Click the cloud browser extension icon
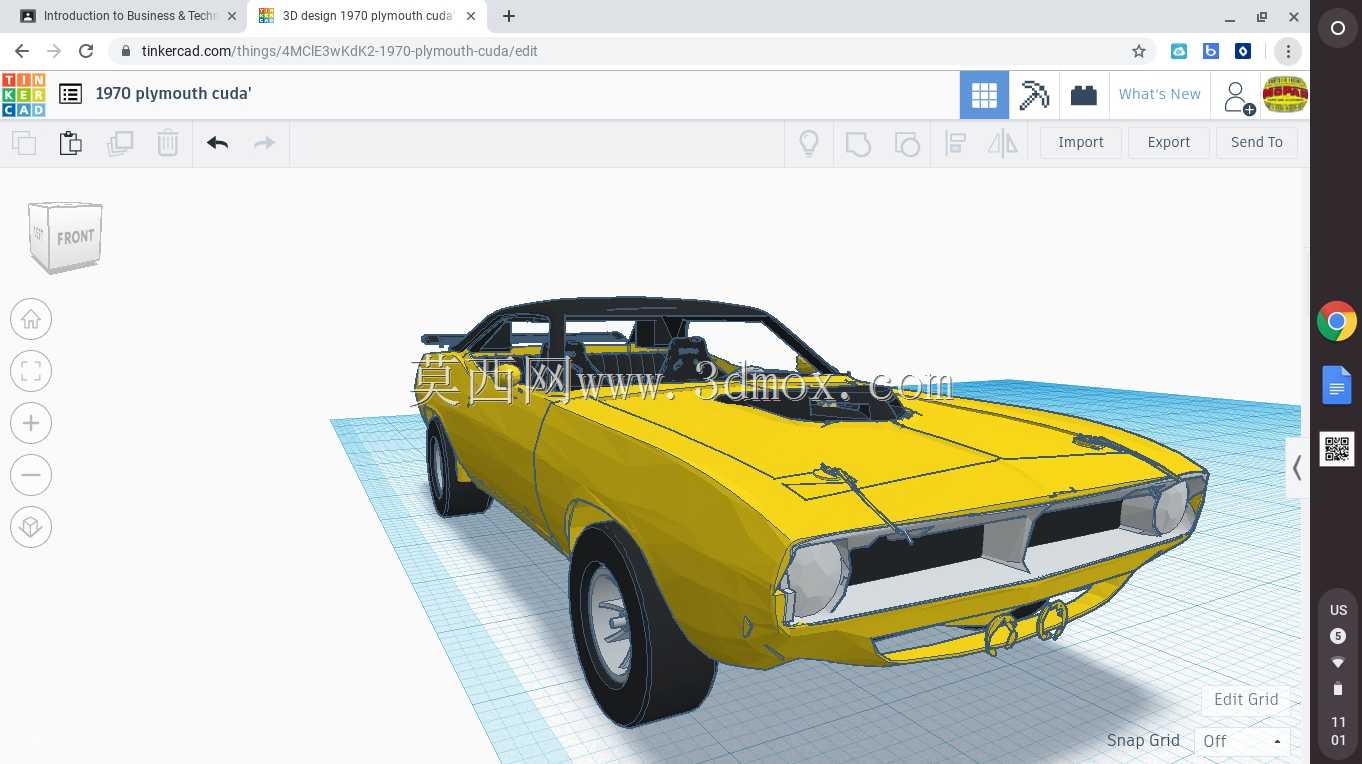This screenshot has width=1362, height=764. (x=1179, y=51)
